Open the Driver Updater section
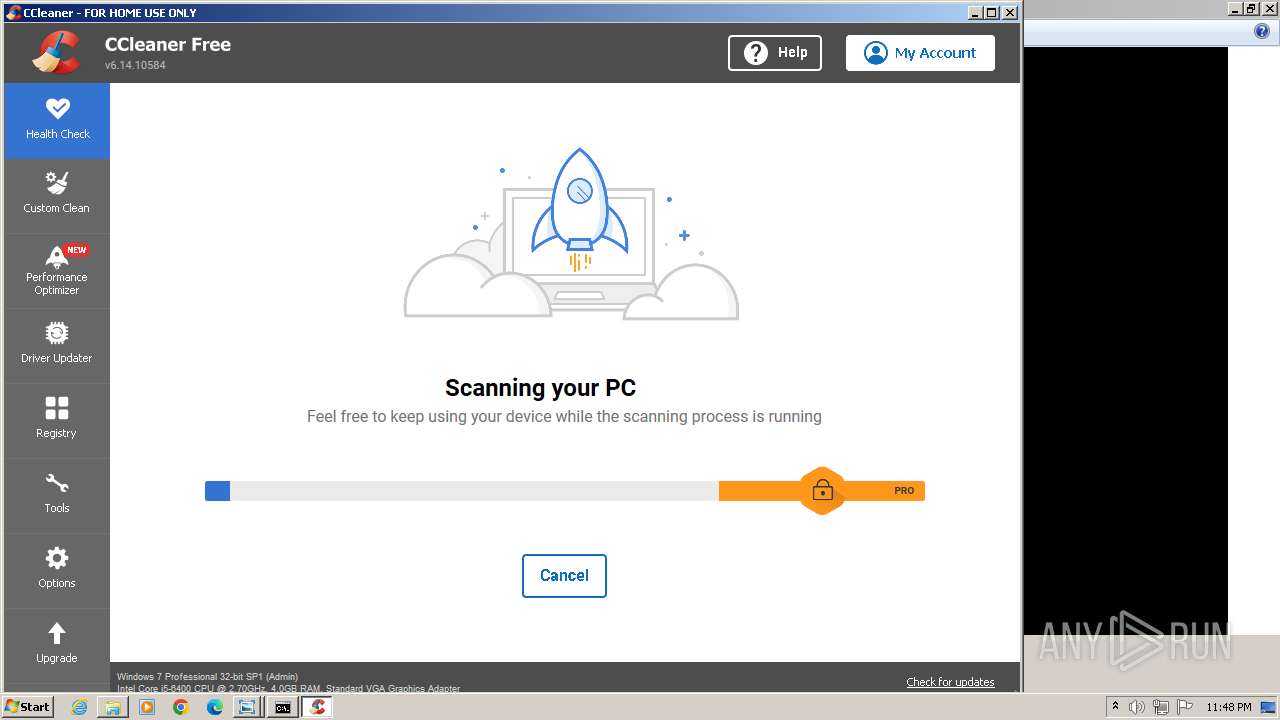 [x=57, y=346]
